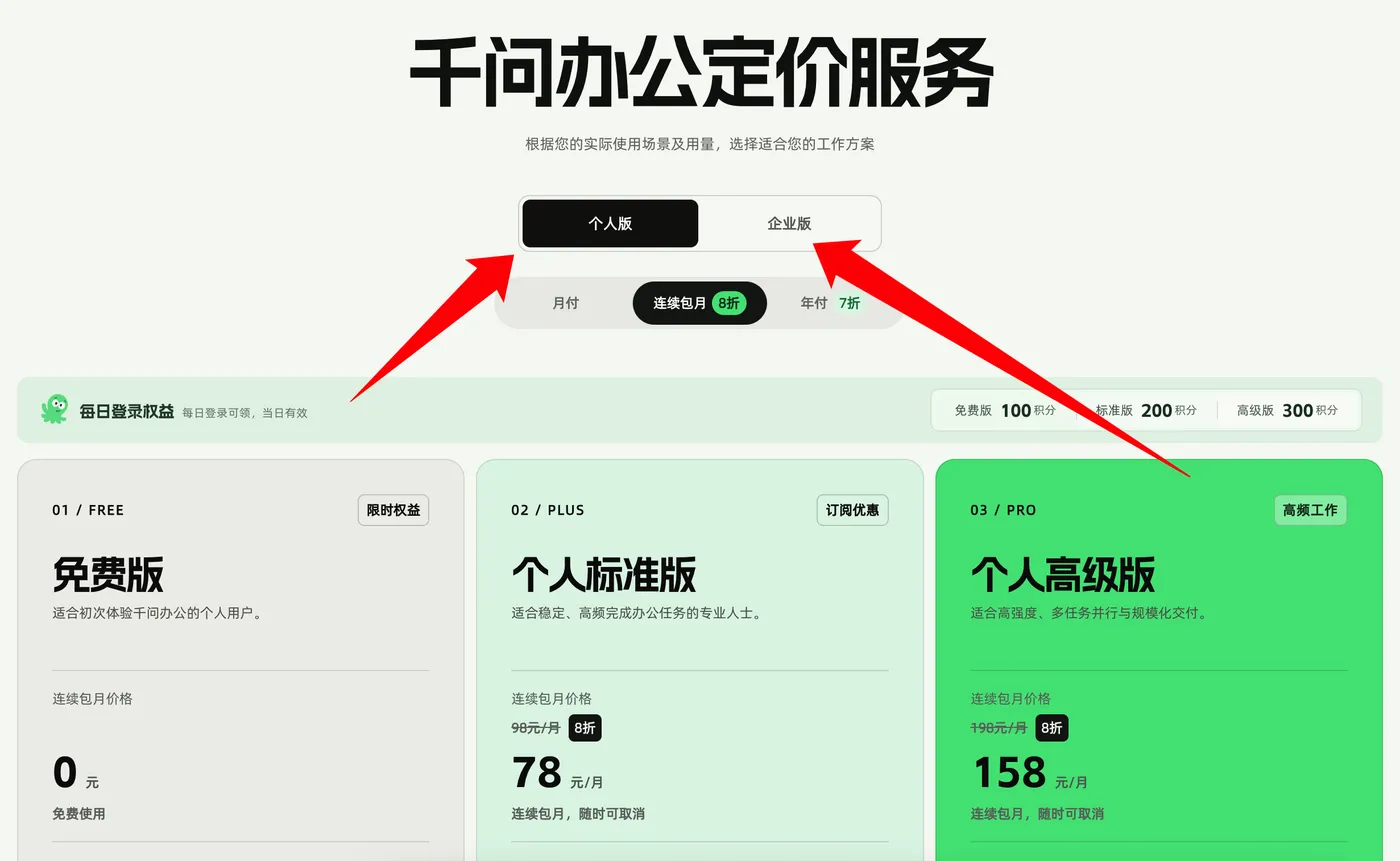Click the 适合初次体验千问办公的个人用户 description
This screenshot has height=861, width=1400.
click(x=160, y=613)
